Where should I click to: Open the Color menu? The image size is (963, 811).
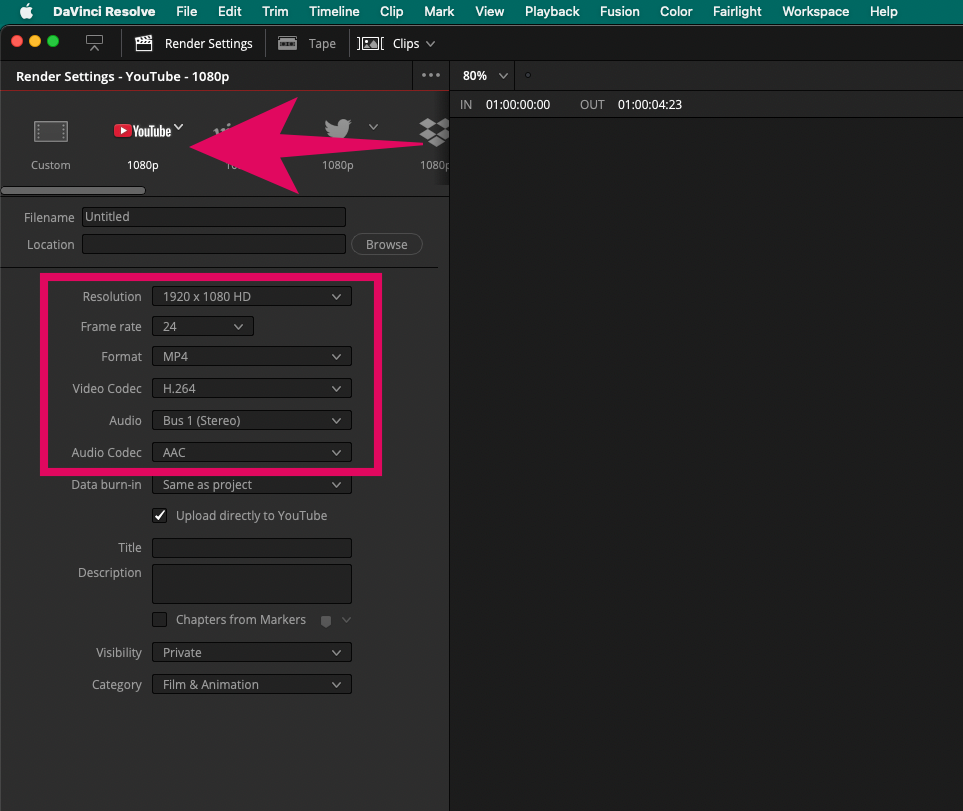point(676,12)
